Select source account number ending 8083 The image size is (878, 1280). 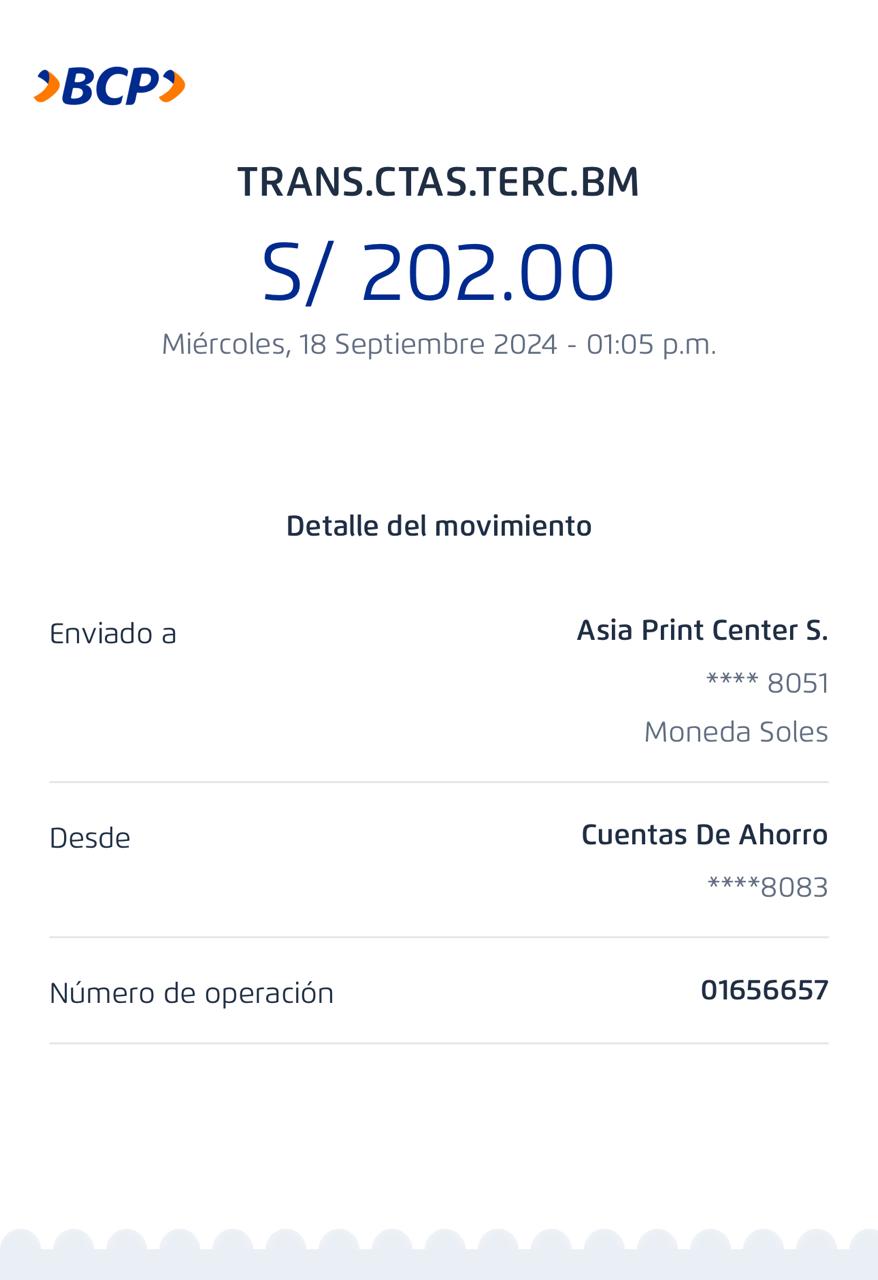(767, 888)
